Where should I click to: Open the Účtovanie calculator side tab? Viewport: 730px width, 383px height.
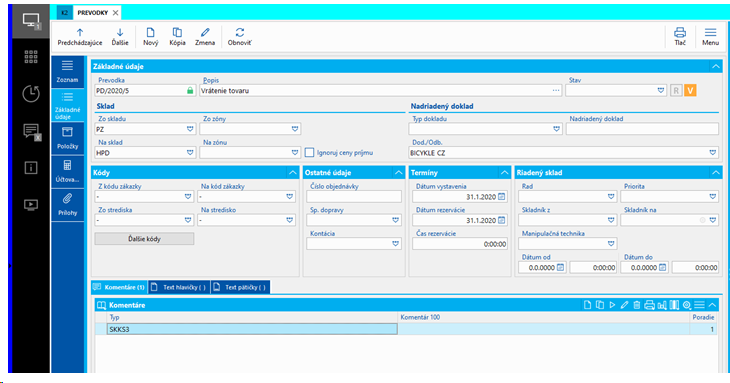click(x=68, y=171)
